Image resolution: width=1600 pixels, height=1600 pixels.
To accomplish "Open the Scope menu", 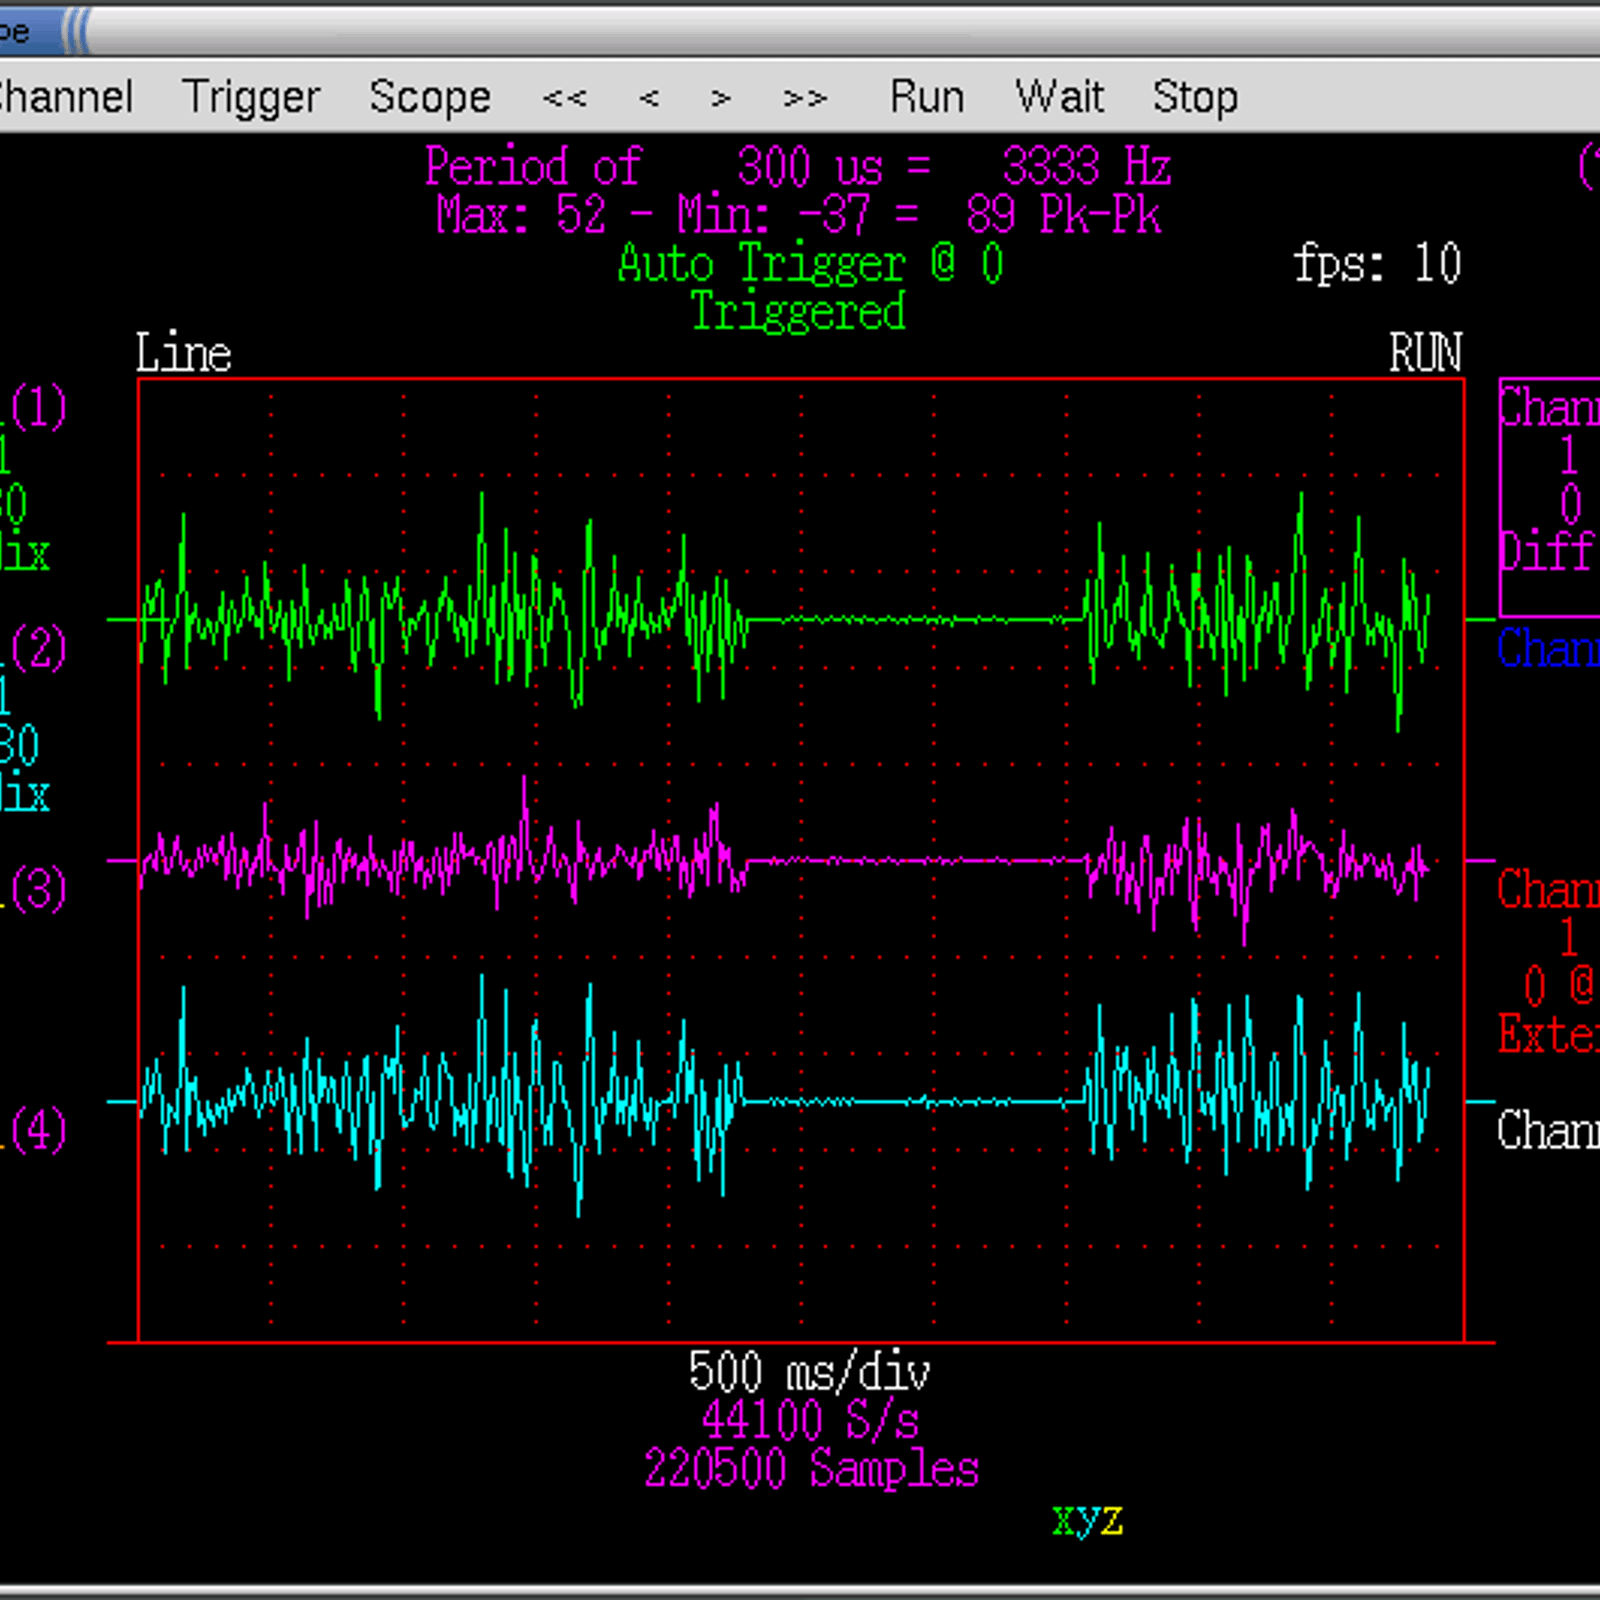I will (x=430, y=98).
